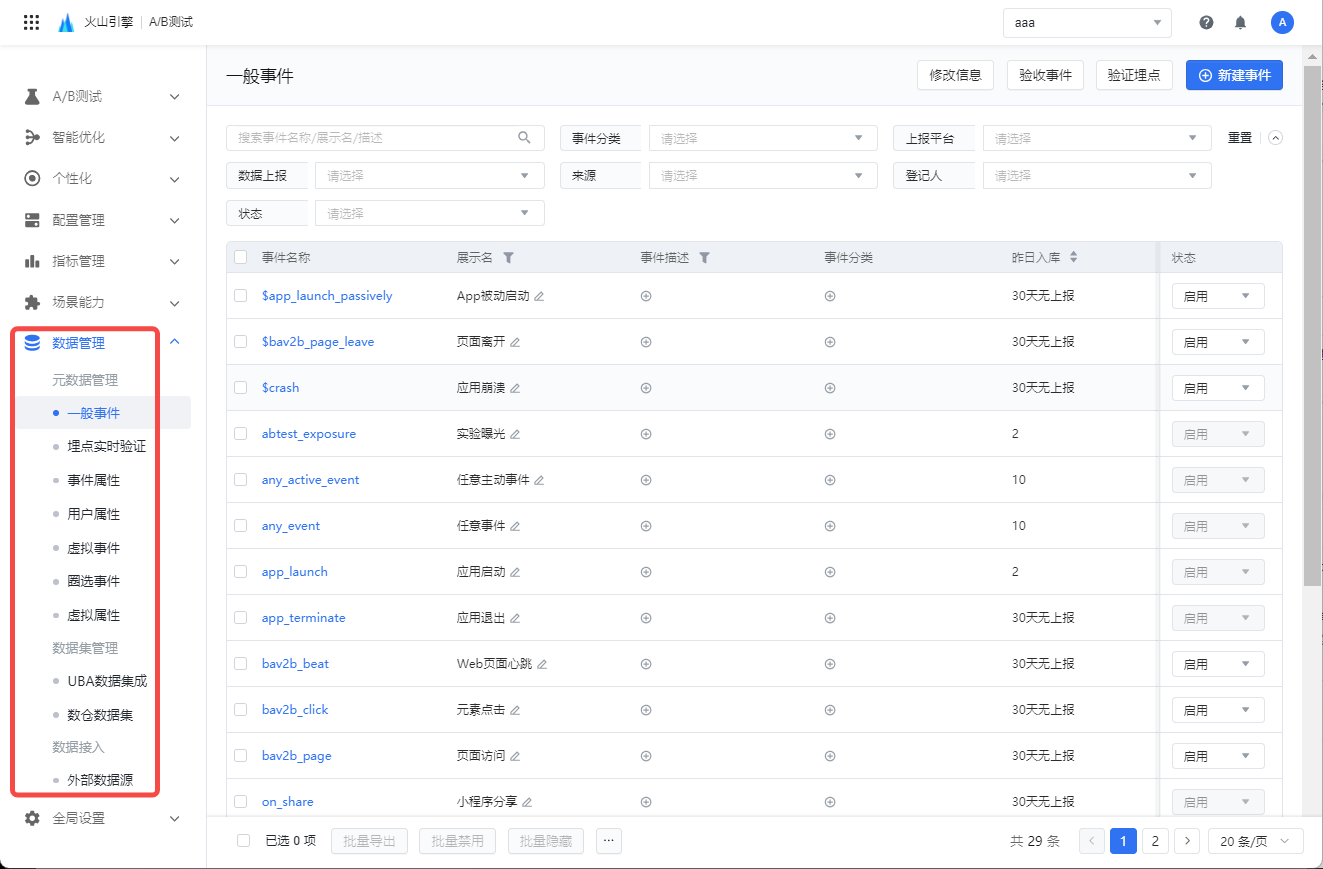Open the notifications bell icon

click(x=1240, y=22)
